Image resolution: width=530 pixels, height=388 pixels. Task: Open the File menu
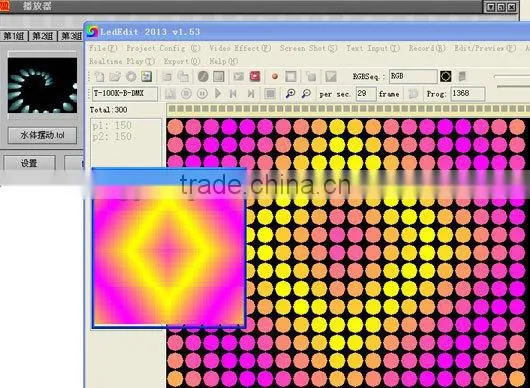coord(103,48)
